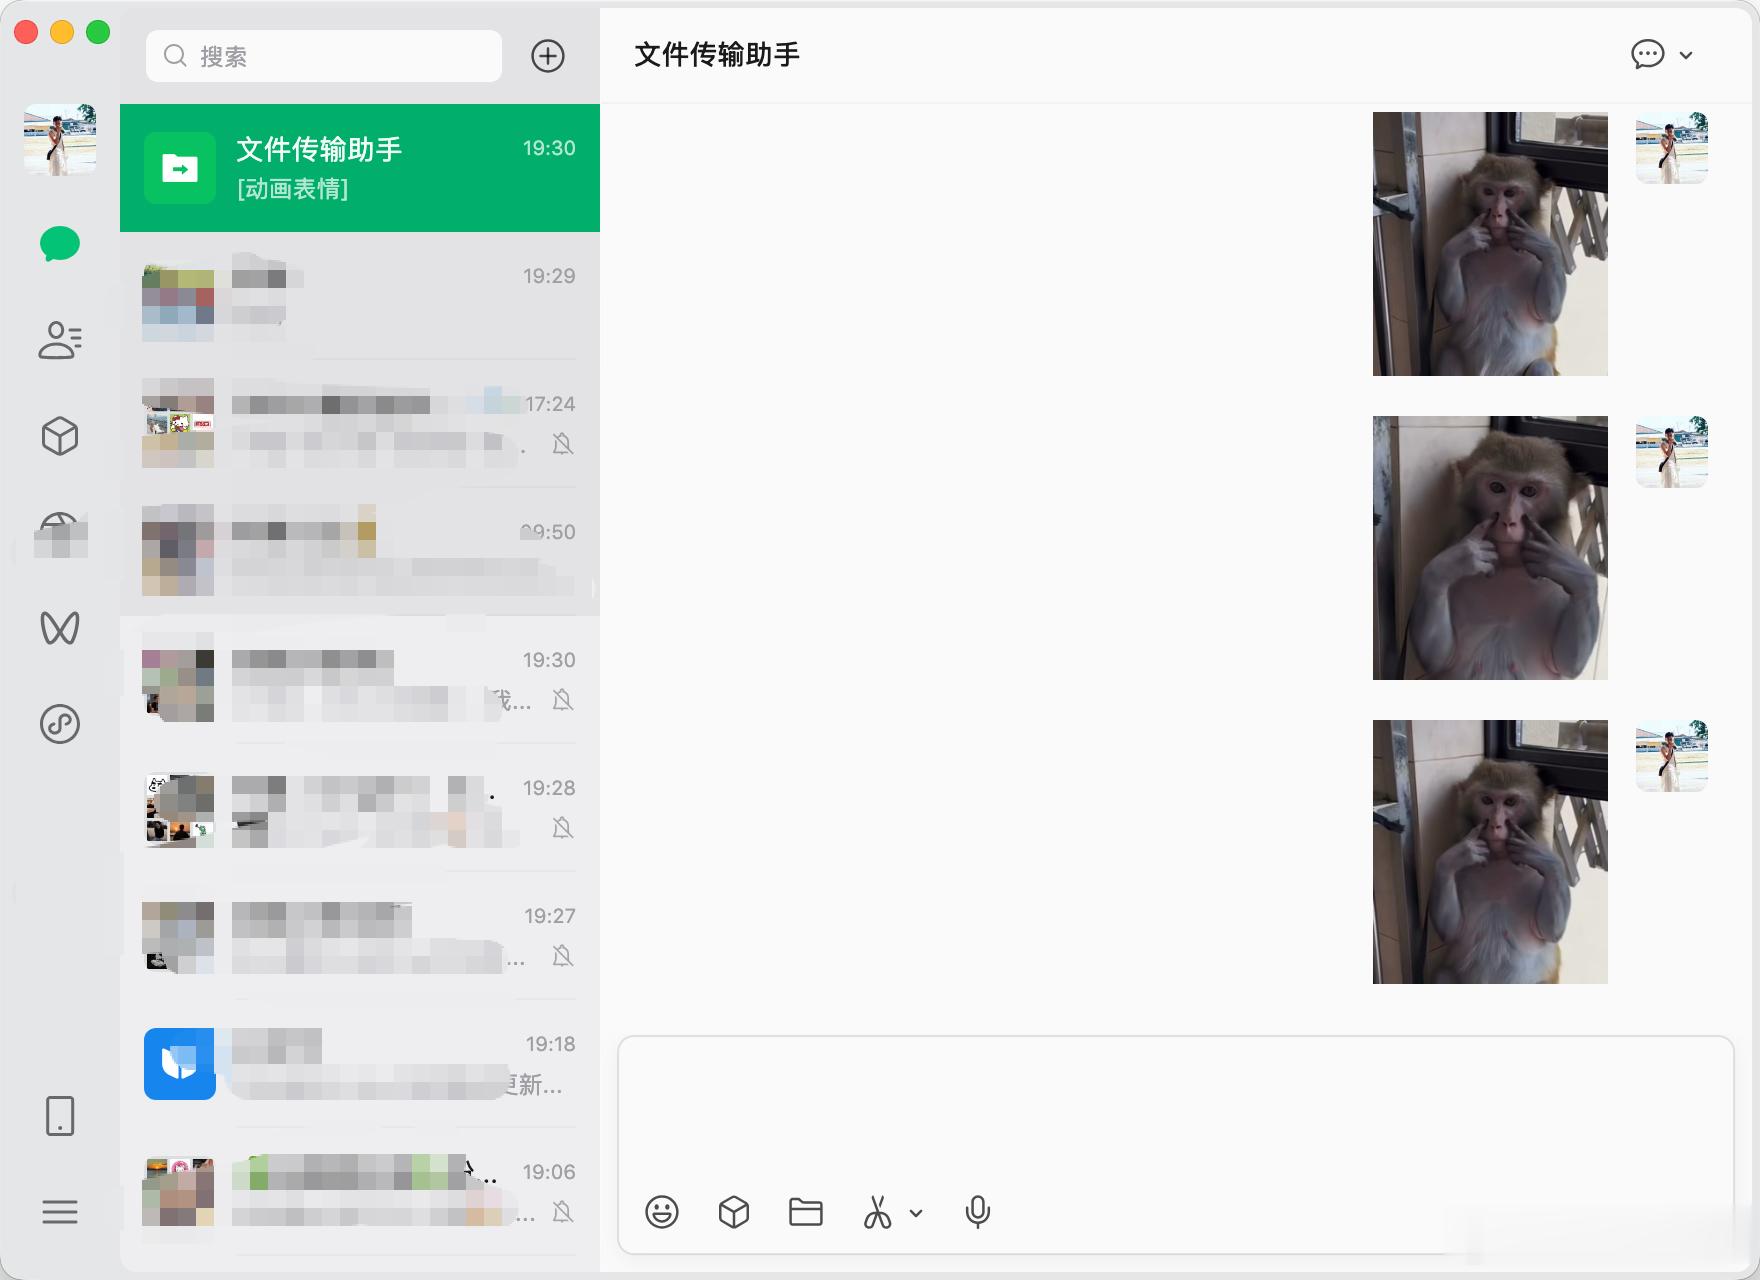This screenshot has height=1280, width=1760.
Task: Click the plus button to start chat
Action: click(548, 56)
